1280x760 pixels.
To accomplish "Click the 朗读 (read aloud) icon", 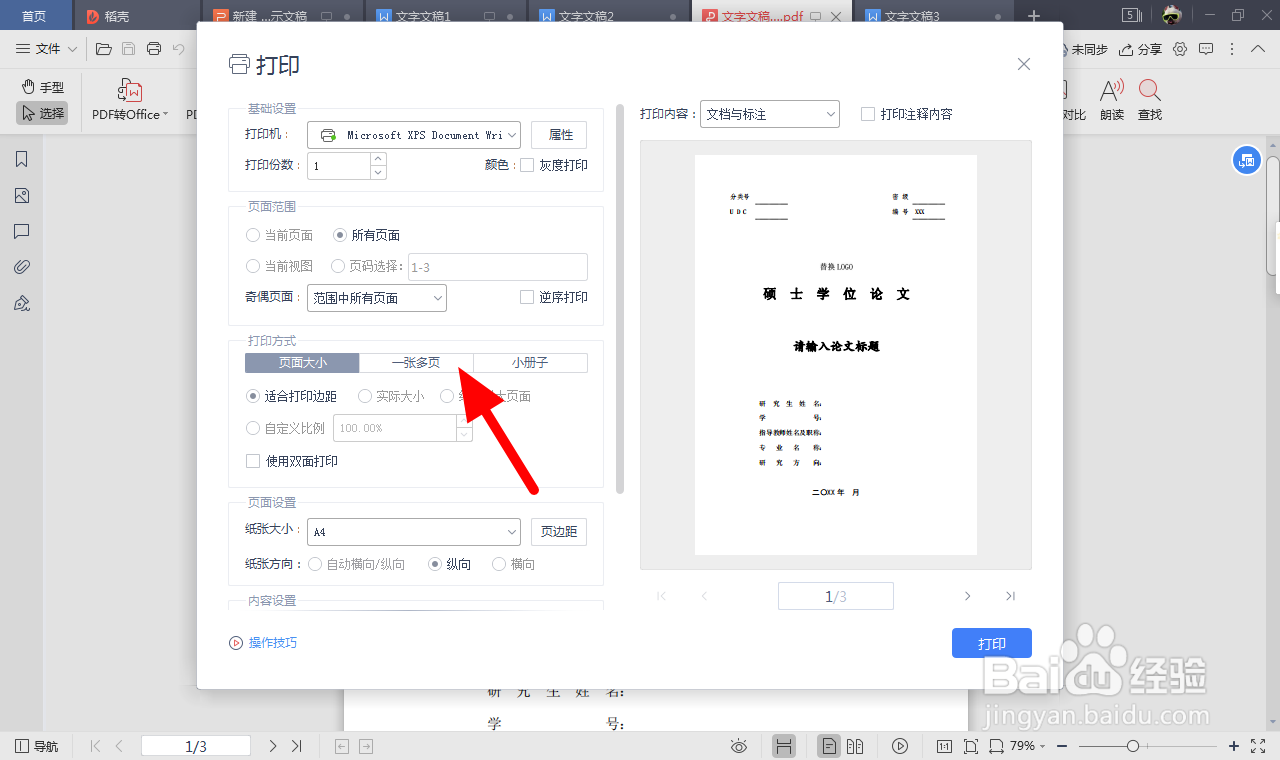I will 1112,99.
